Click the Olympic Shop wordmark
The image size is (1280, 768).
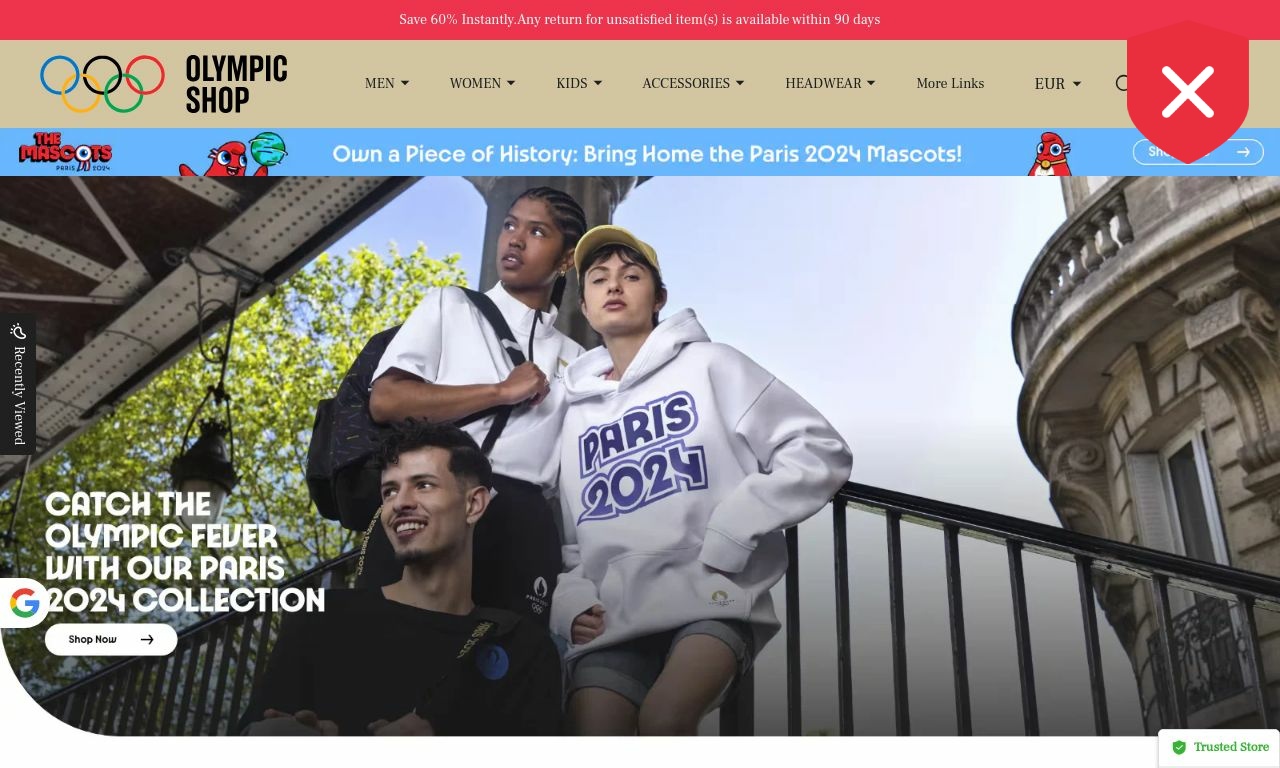[x=236, y=84]
